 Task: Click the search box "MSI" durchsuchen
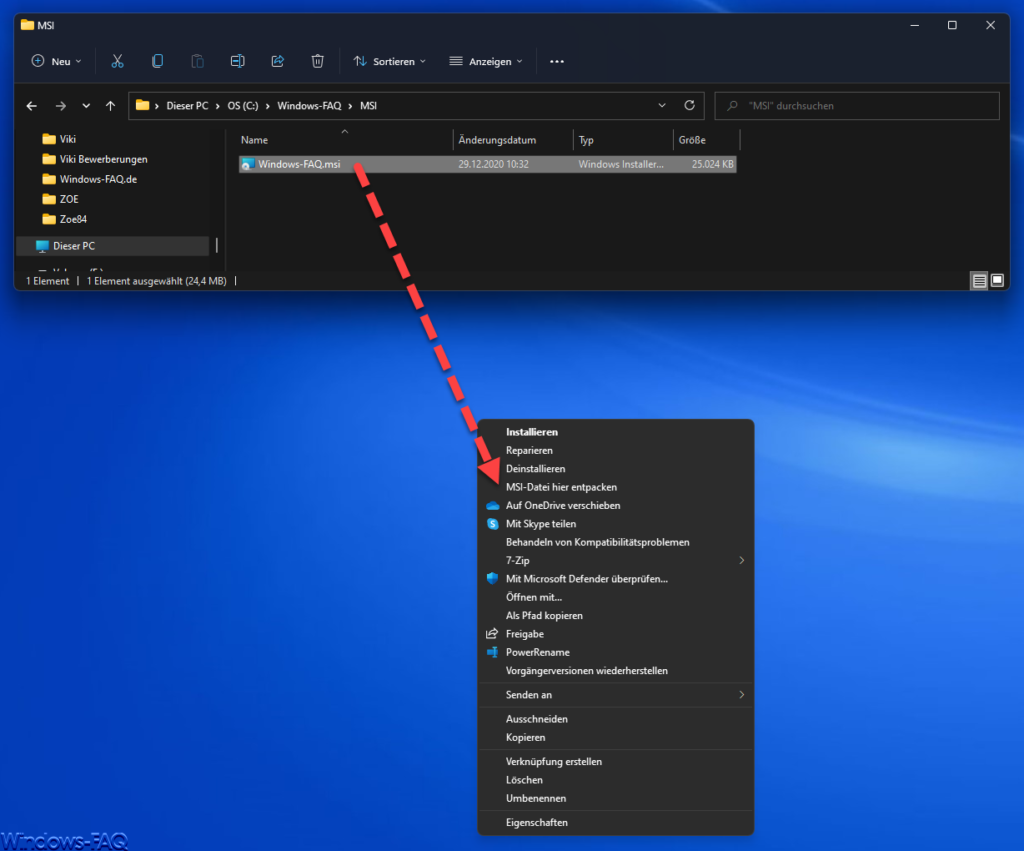(x=857, y=106)
